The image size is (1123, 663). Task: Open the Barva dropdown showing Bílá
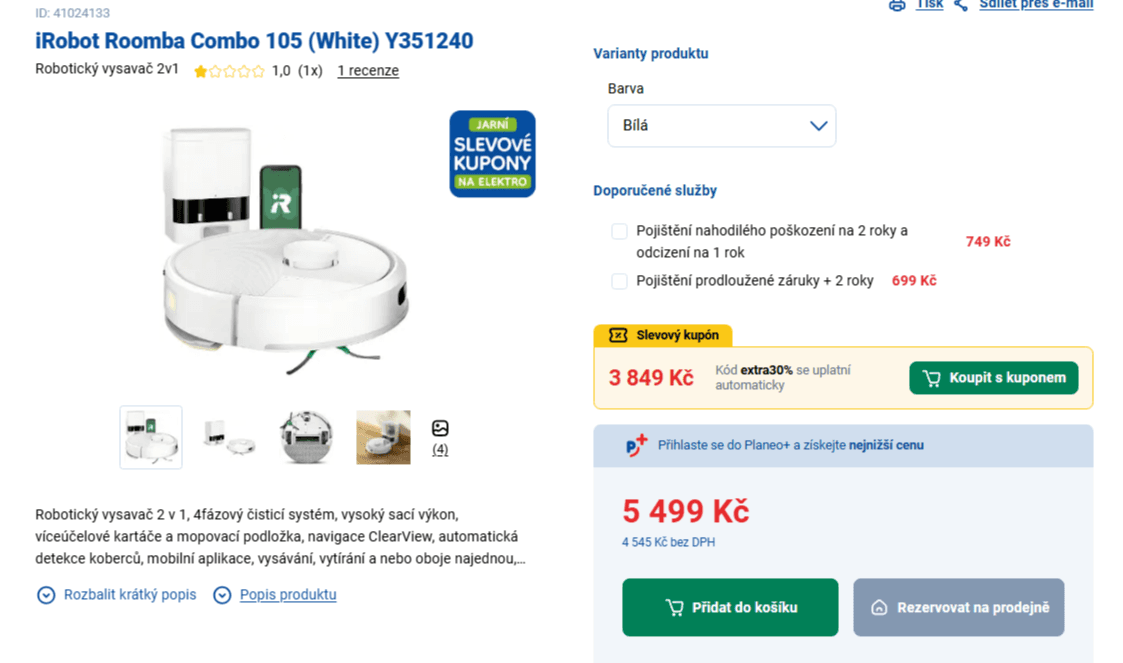(x=721, y=125)
